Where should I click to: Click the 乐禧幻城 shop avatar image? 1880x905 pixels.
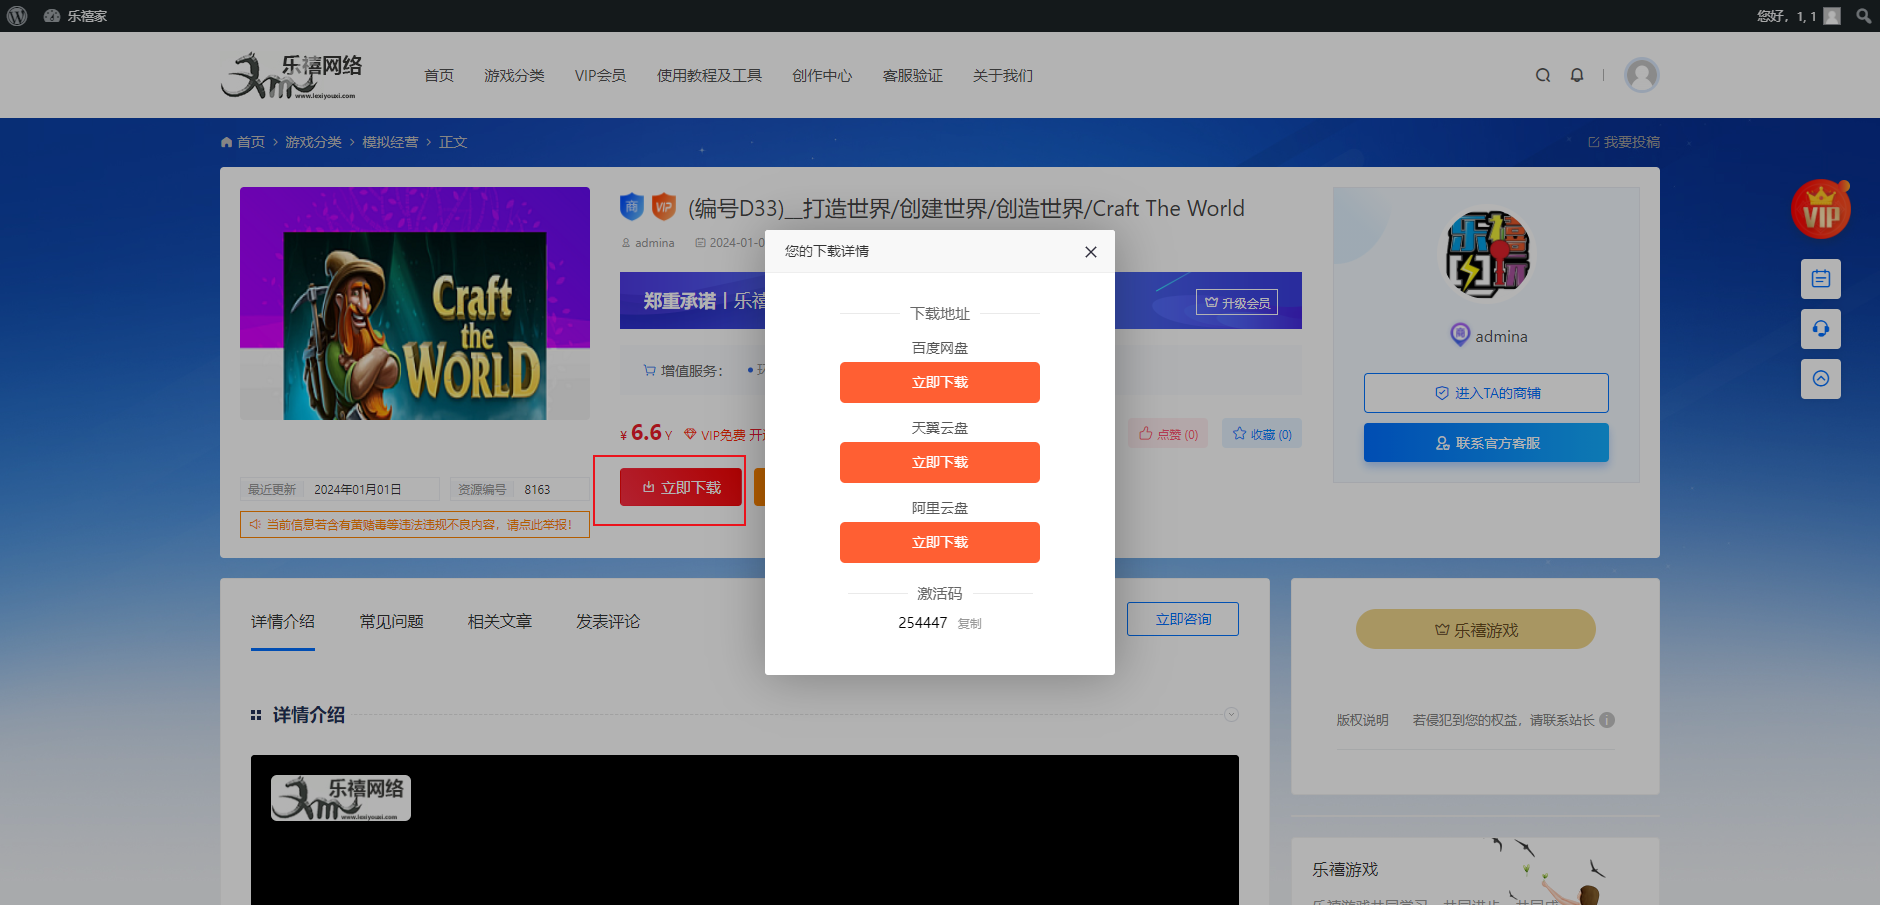click(x=1487, y=254)
